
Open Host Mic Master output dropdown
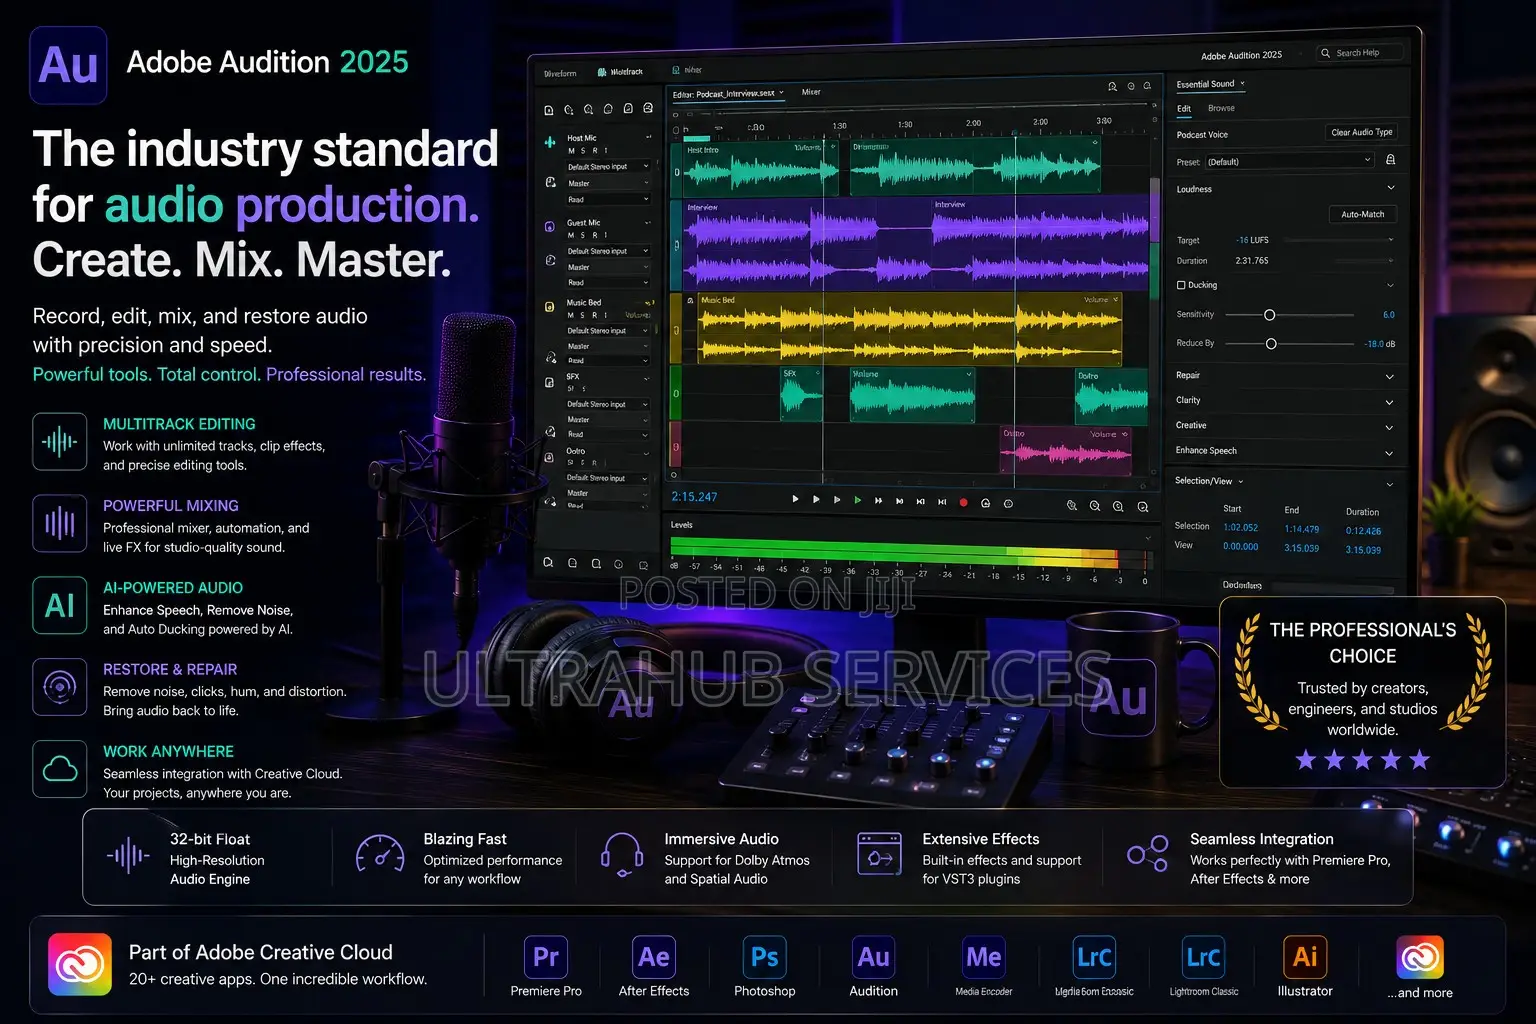click(608, 184)
